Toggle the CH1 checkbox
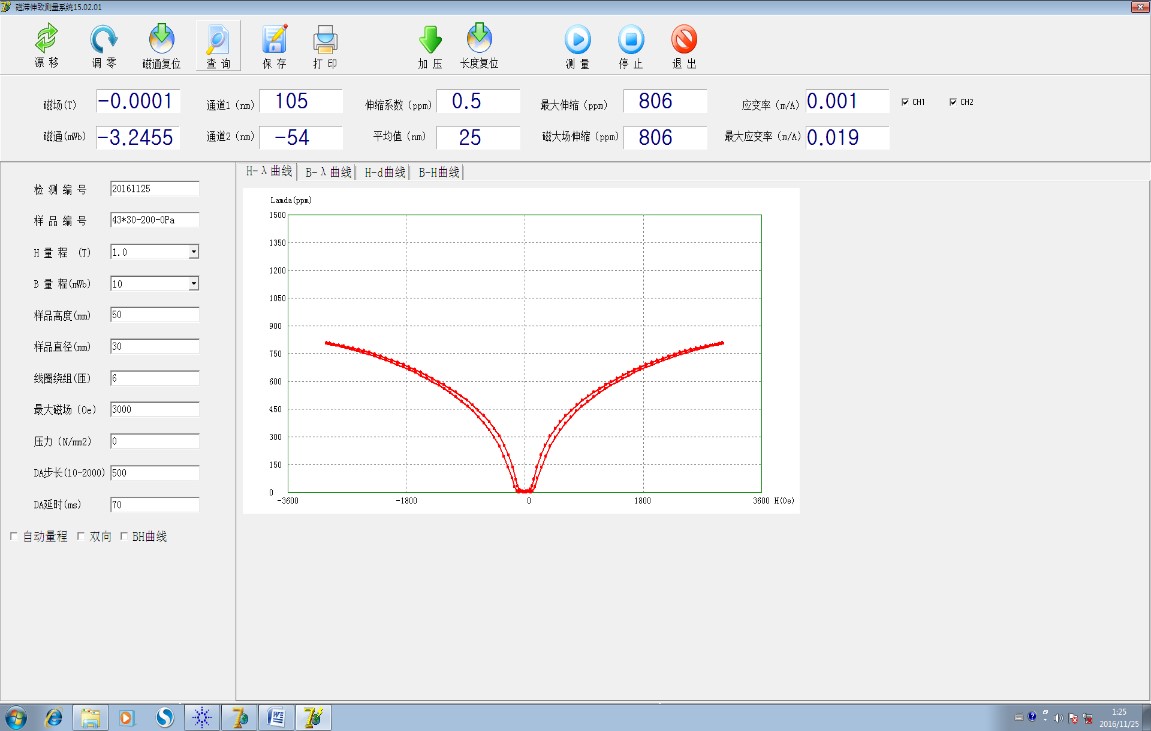This screenshot has width=1151, height=731. [x=905, y=102]
